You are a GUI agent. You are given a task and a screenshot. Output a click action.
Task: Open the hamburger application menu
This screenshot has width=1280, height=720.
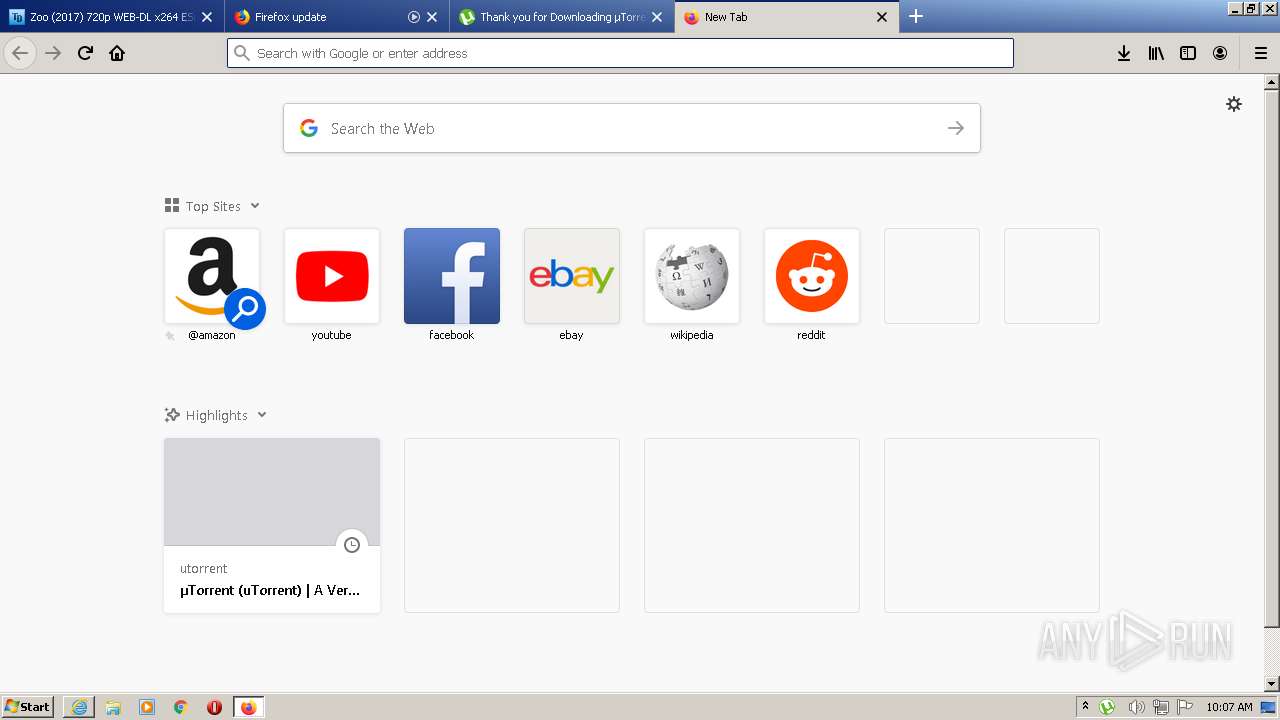click(1261, 53)
